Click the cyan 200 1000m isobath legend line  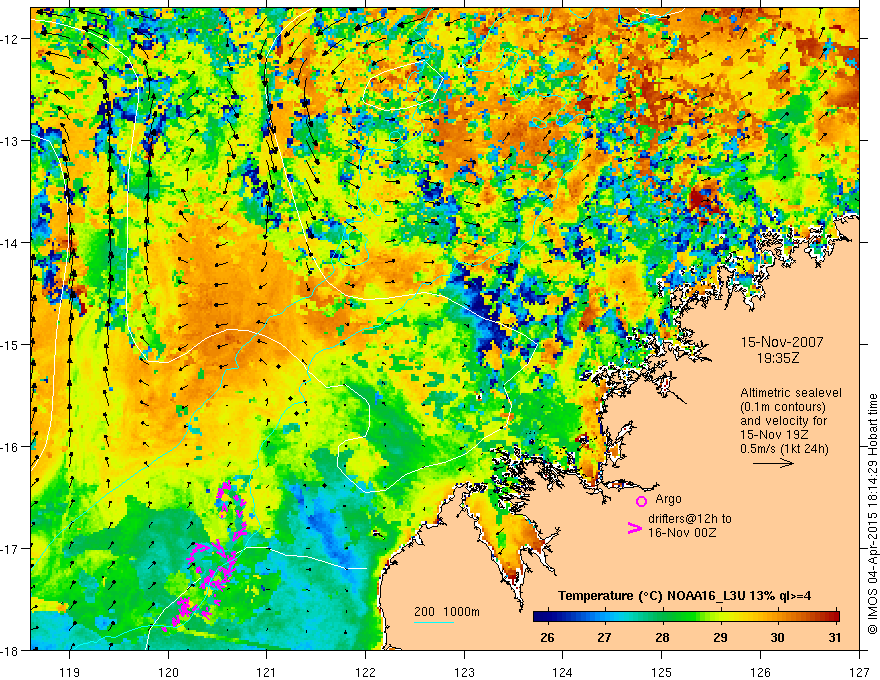coord(434,622)
